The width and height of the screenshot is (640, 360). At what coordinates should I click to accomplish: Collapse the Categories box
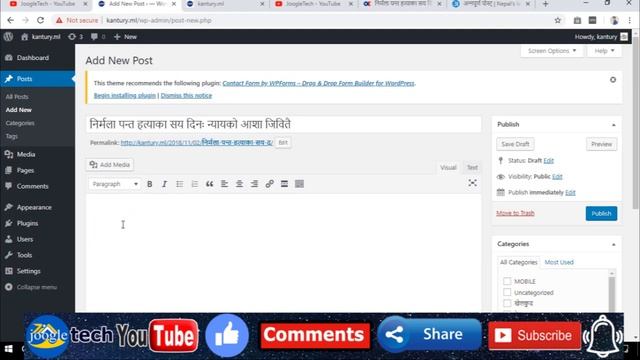click(613, 244)
